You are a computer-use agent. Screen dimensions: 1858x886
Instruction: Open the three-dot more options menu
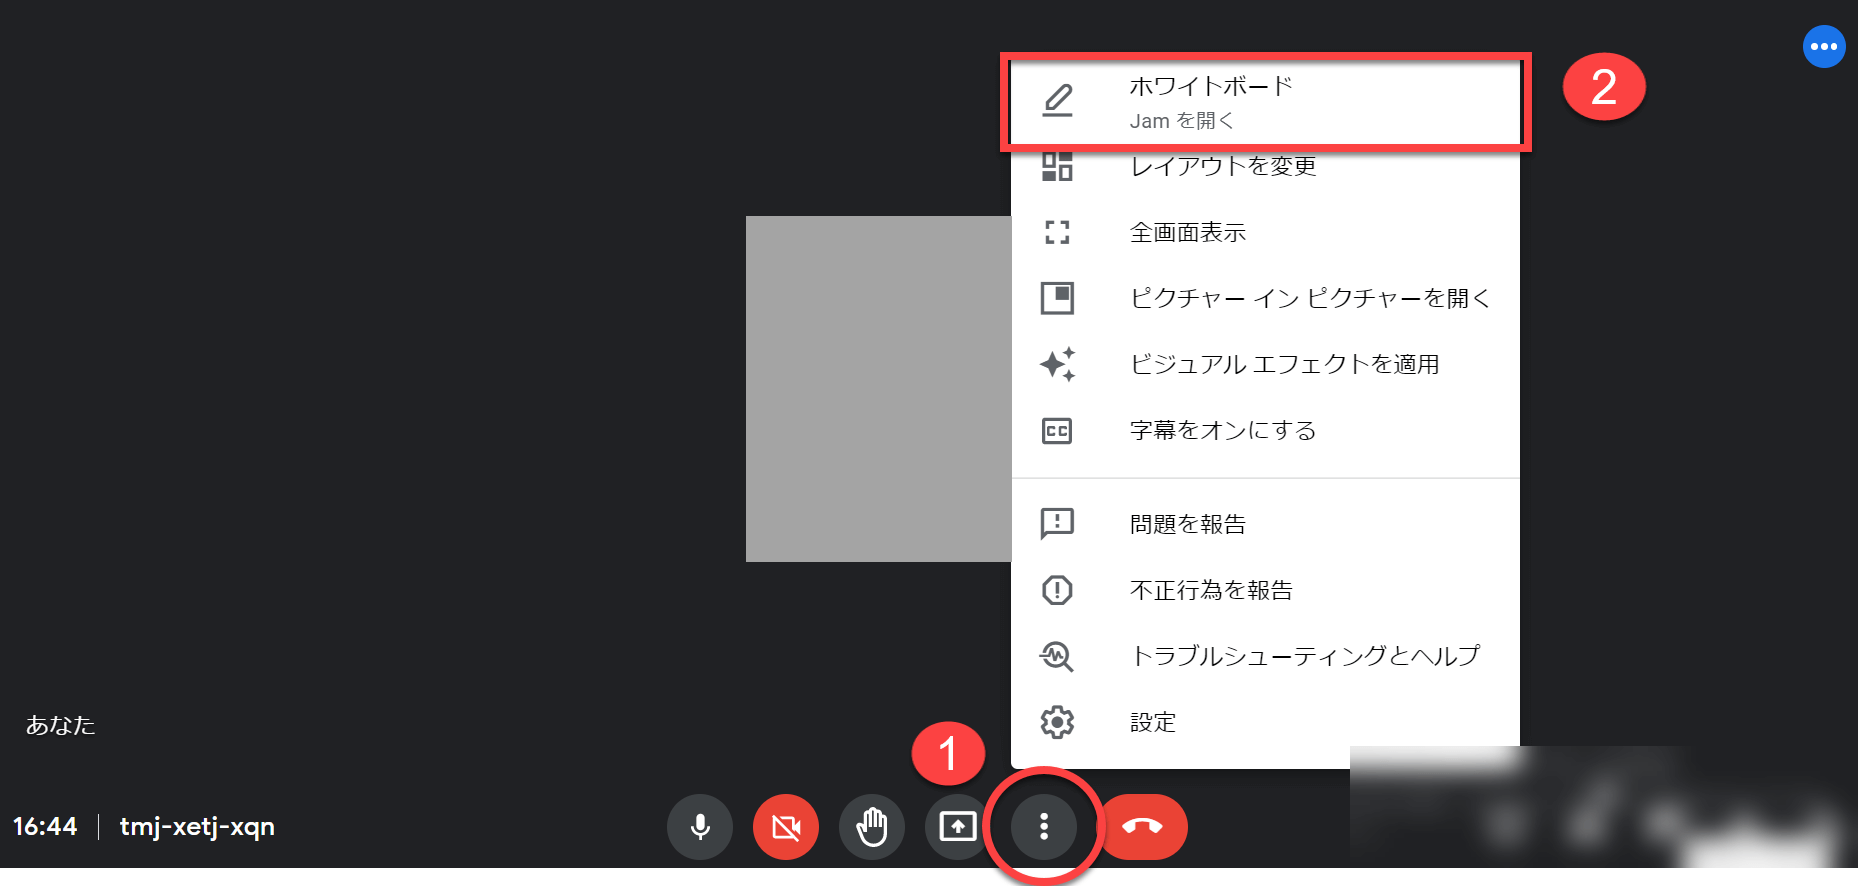(x=1044, y=827)
